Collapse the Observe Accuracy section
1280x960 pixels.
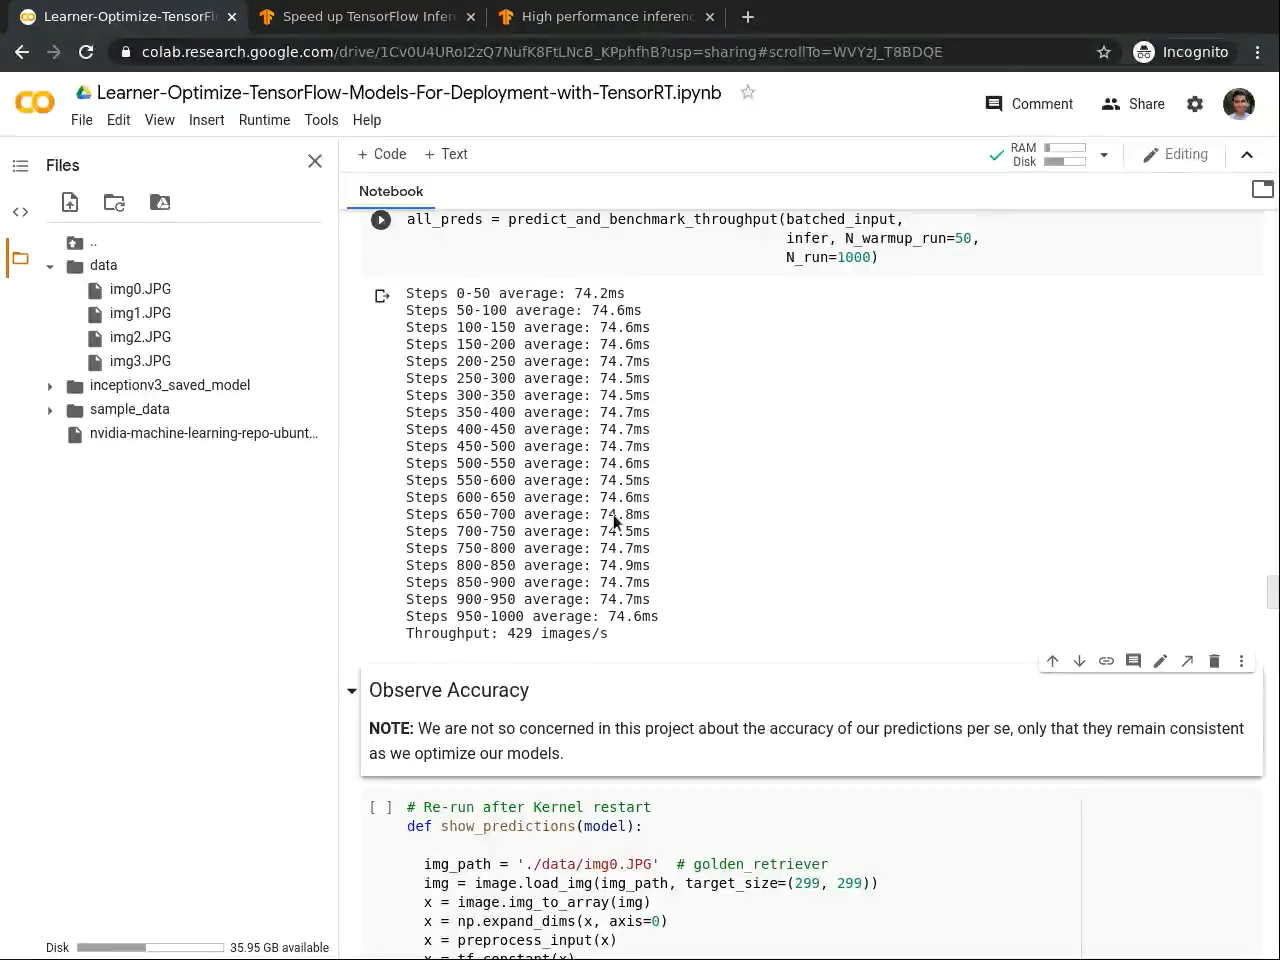[352, 691]
